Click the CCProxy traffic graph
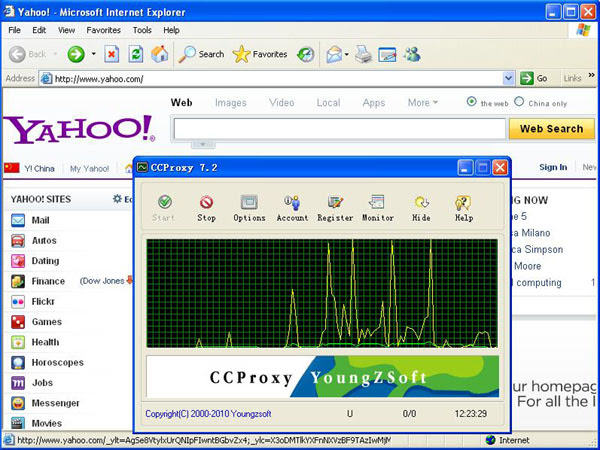This screenshot has height=450, width=600. click(x=322, y=293)
